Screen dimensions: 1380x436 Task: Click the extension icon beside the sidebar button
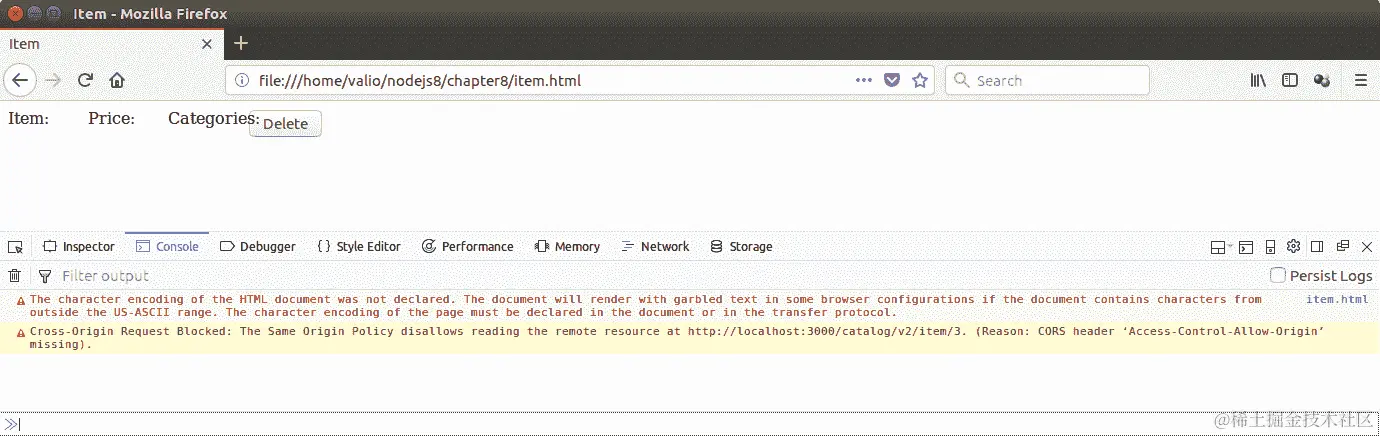pos(1322,81)
